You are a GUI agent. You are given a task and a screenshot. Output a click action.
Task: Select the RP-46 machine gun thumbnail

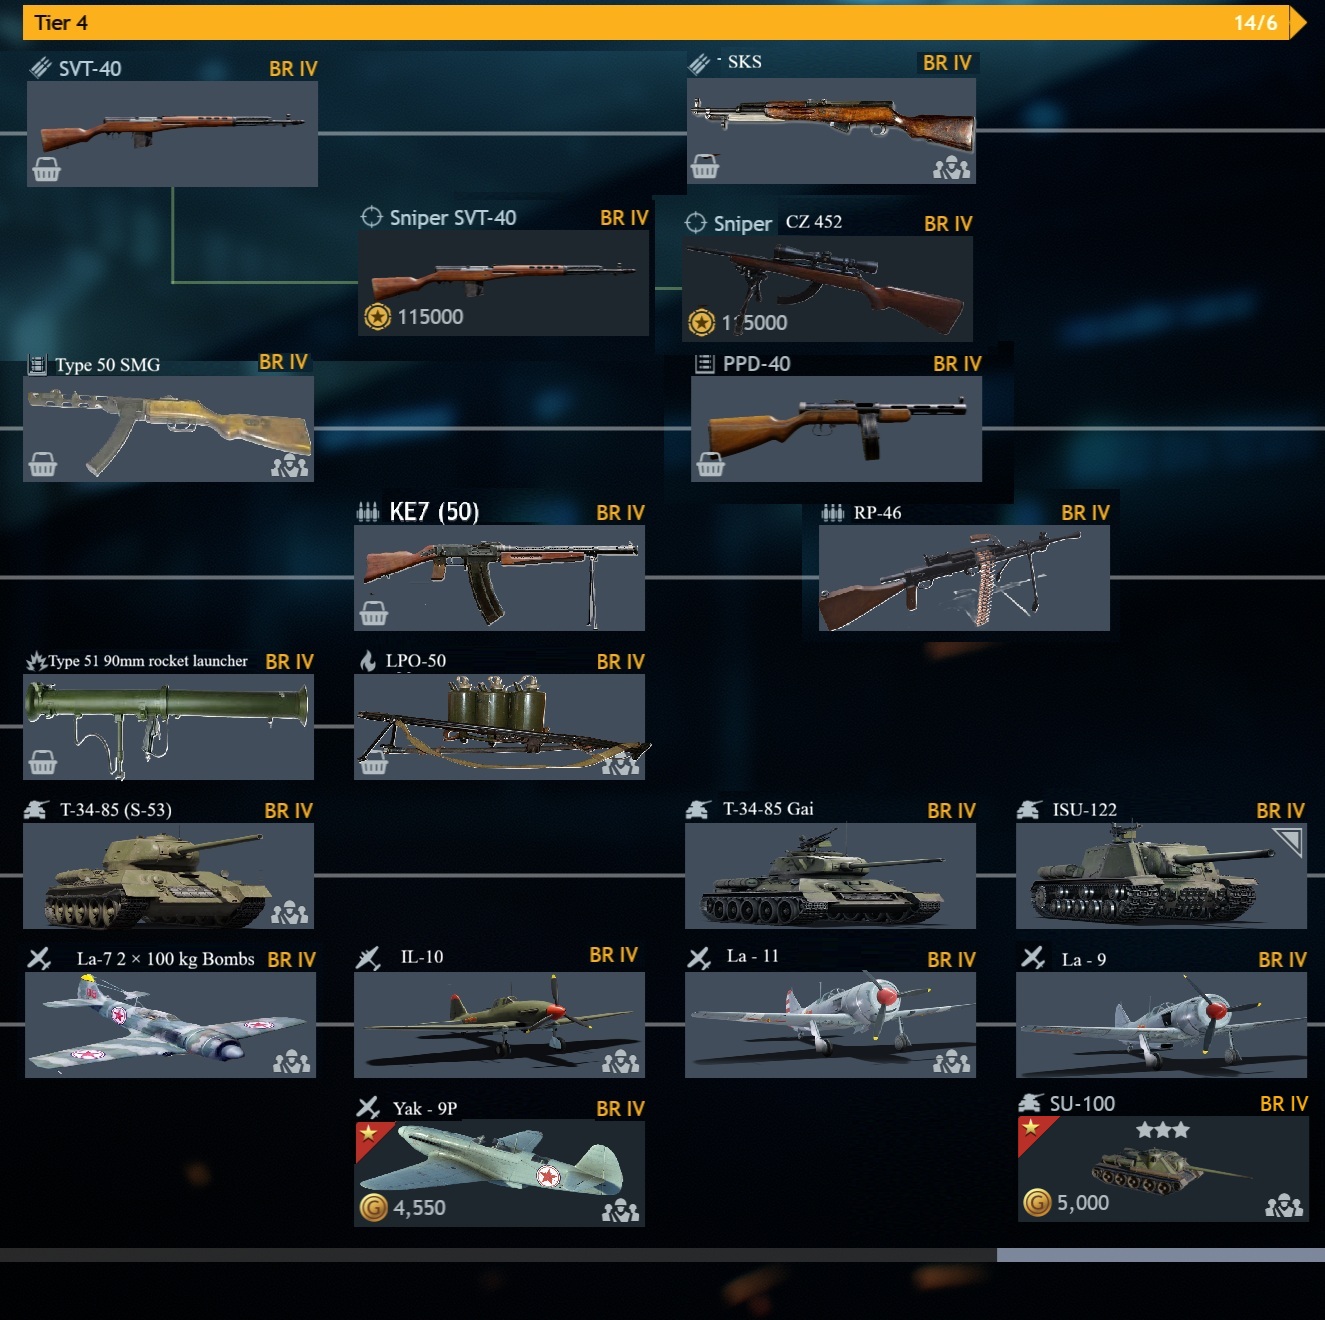tap(964, 578)
